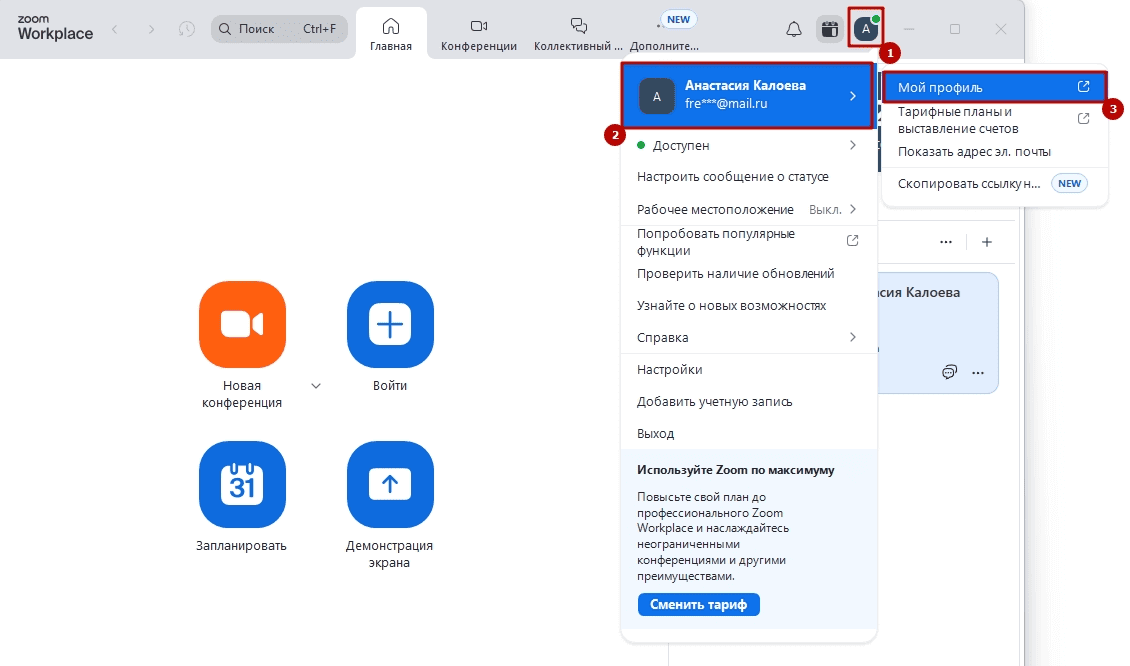Select Тарифные планы и выставление счетов
1130x666 pixels.
tap(995, 120)
